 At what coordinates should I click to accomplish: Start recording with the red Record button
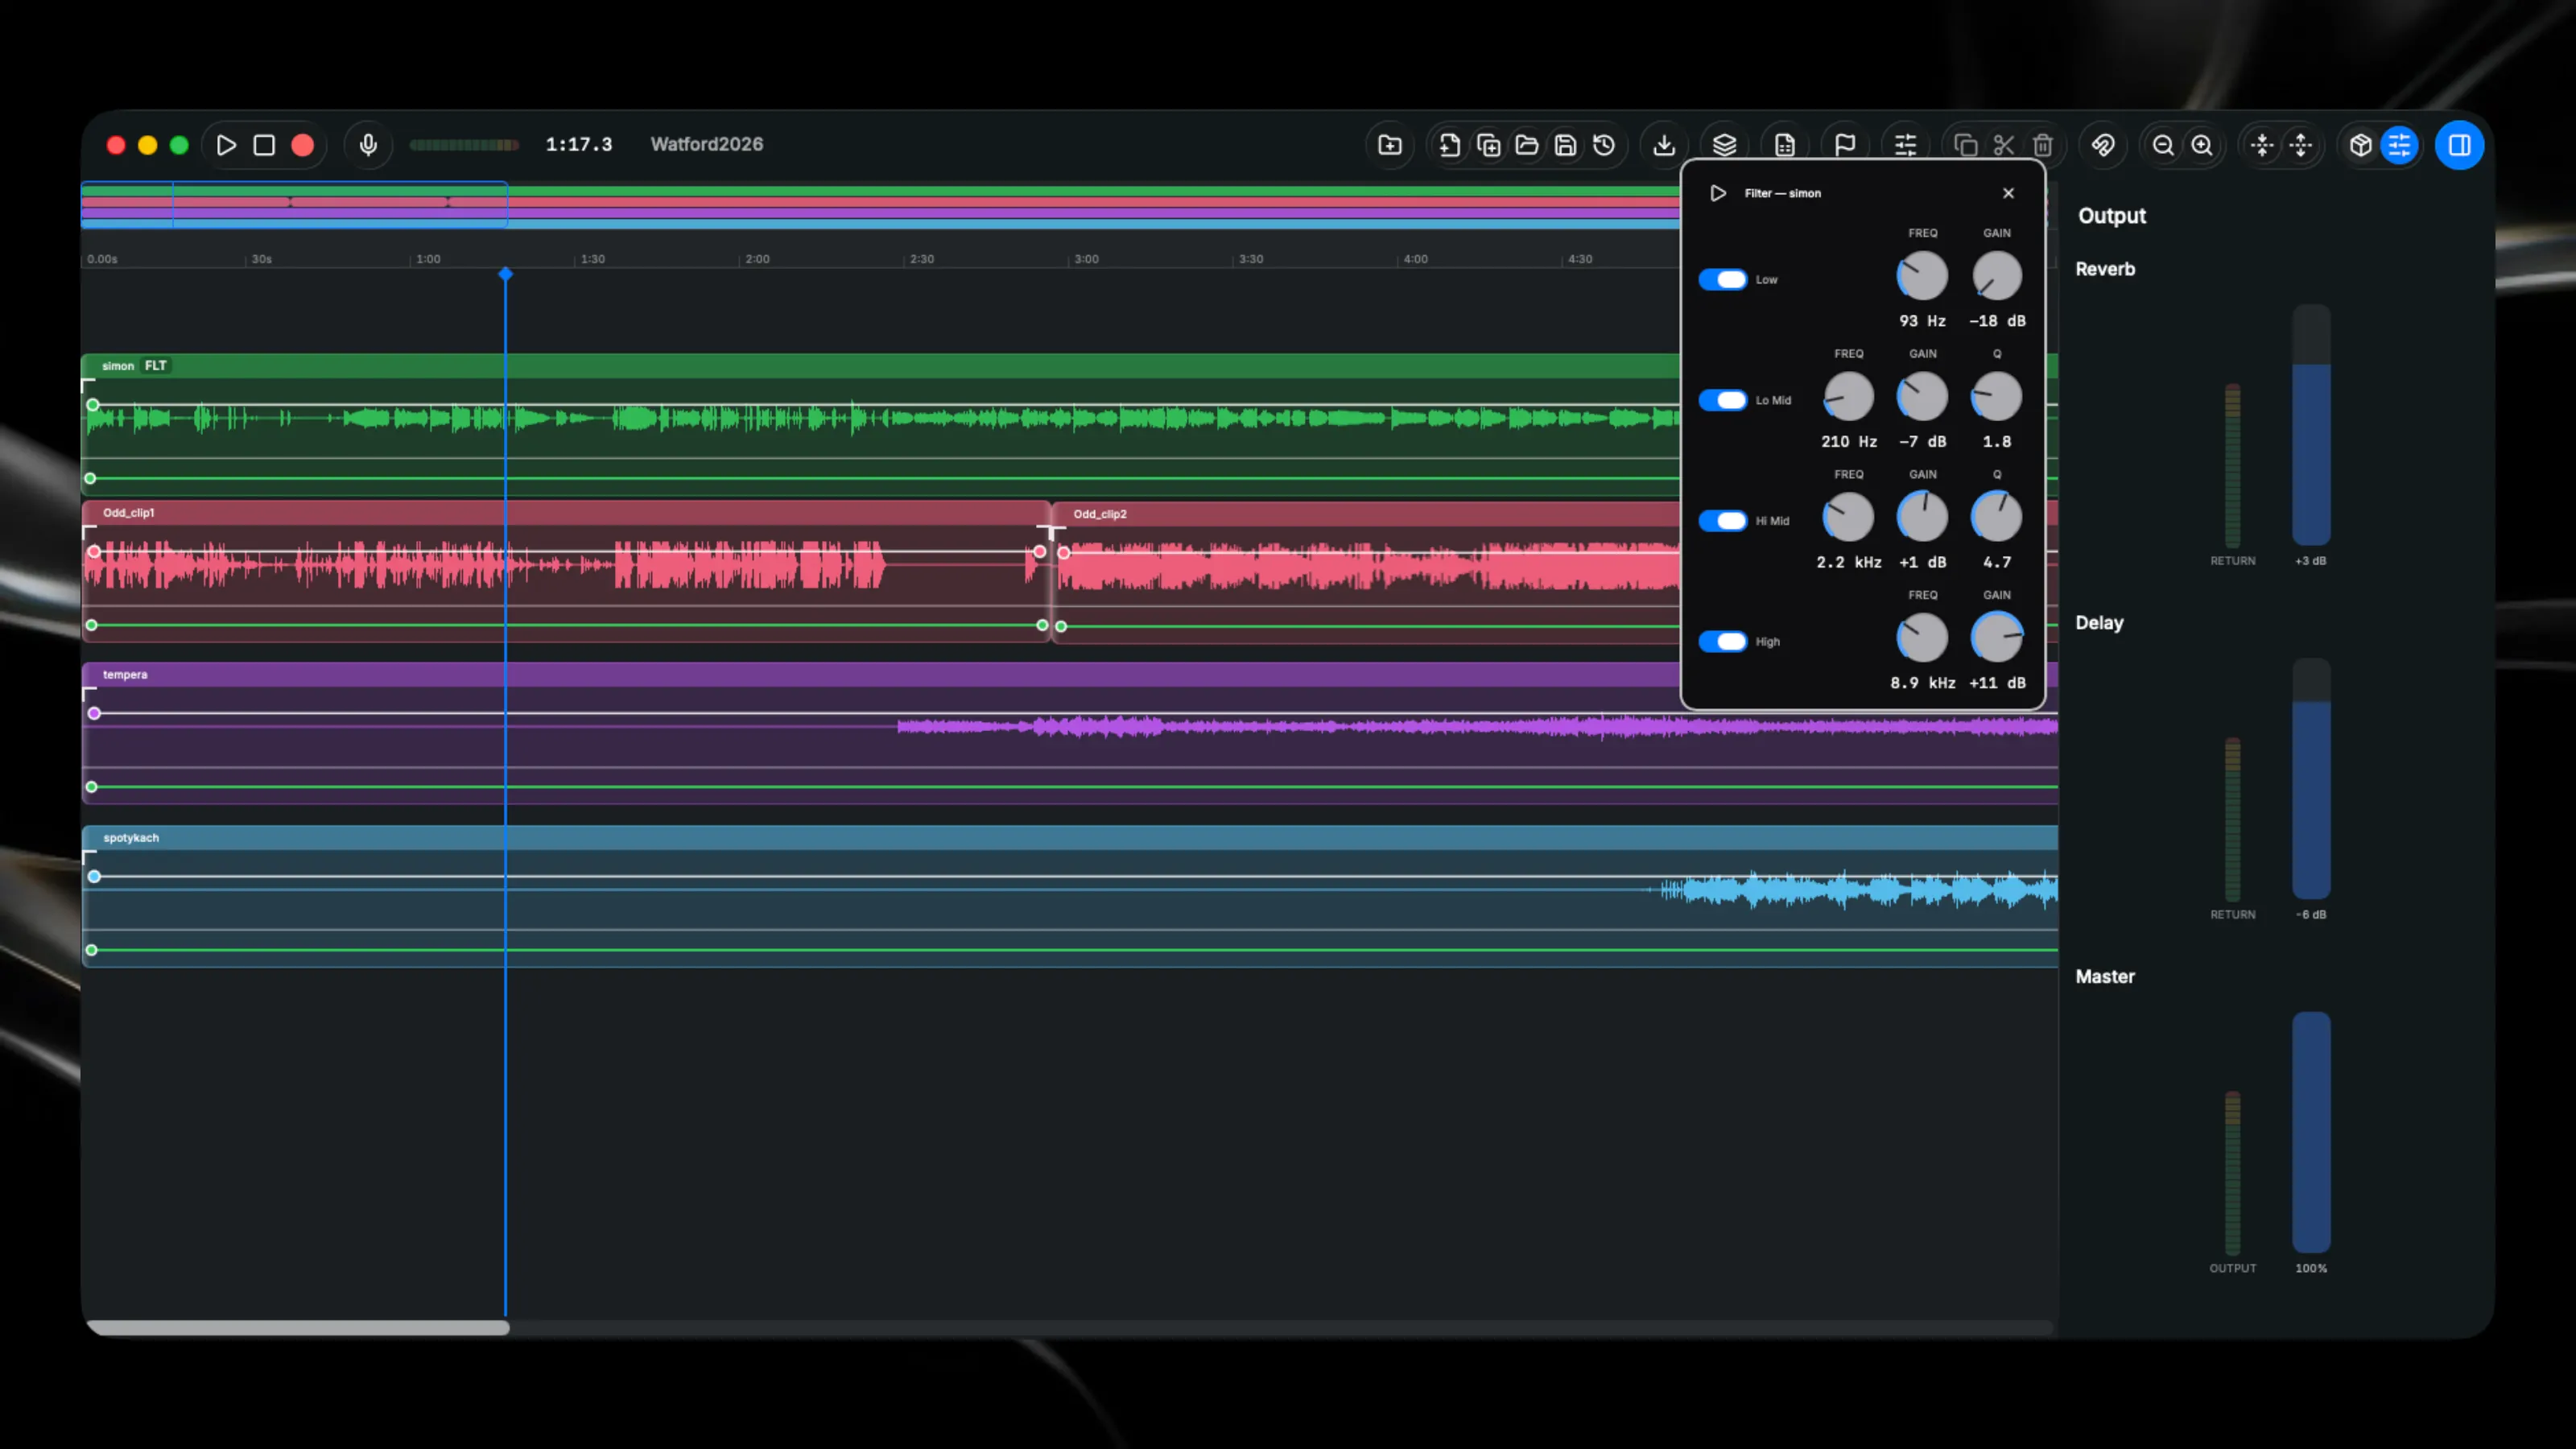[302, 145]
